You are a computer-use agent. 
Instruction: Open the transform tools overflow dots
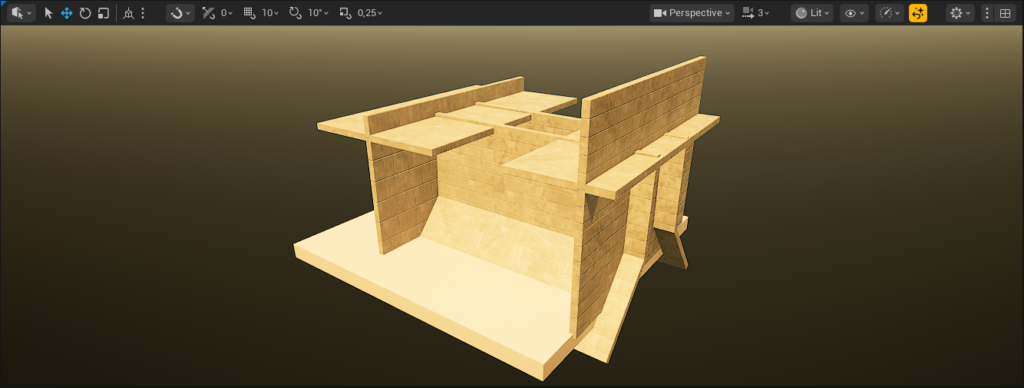coord(142,13)
